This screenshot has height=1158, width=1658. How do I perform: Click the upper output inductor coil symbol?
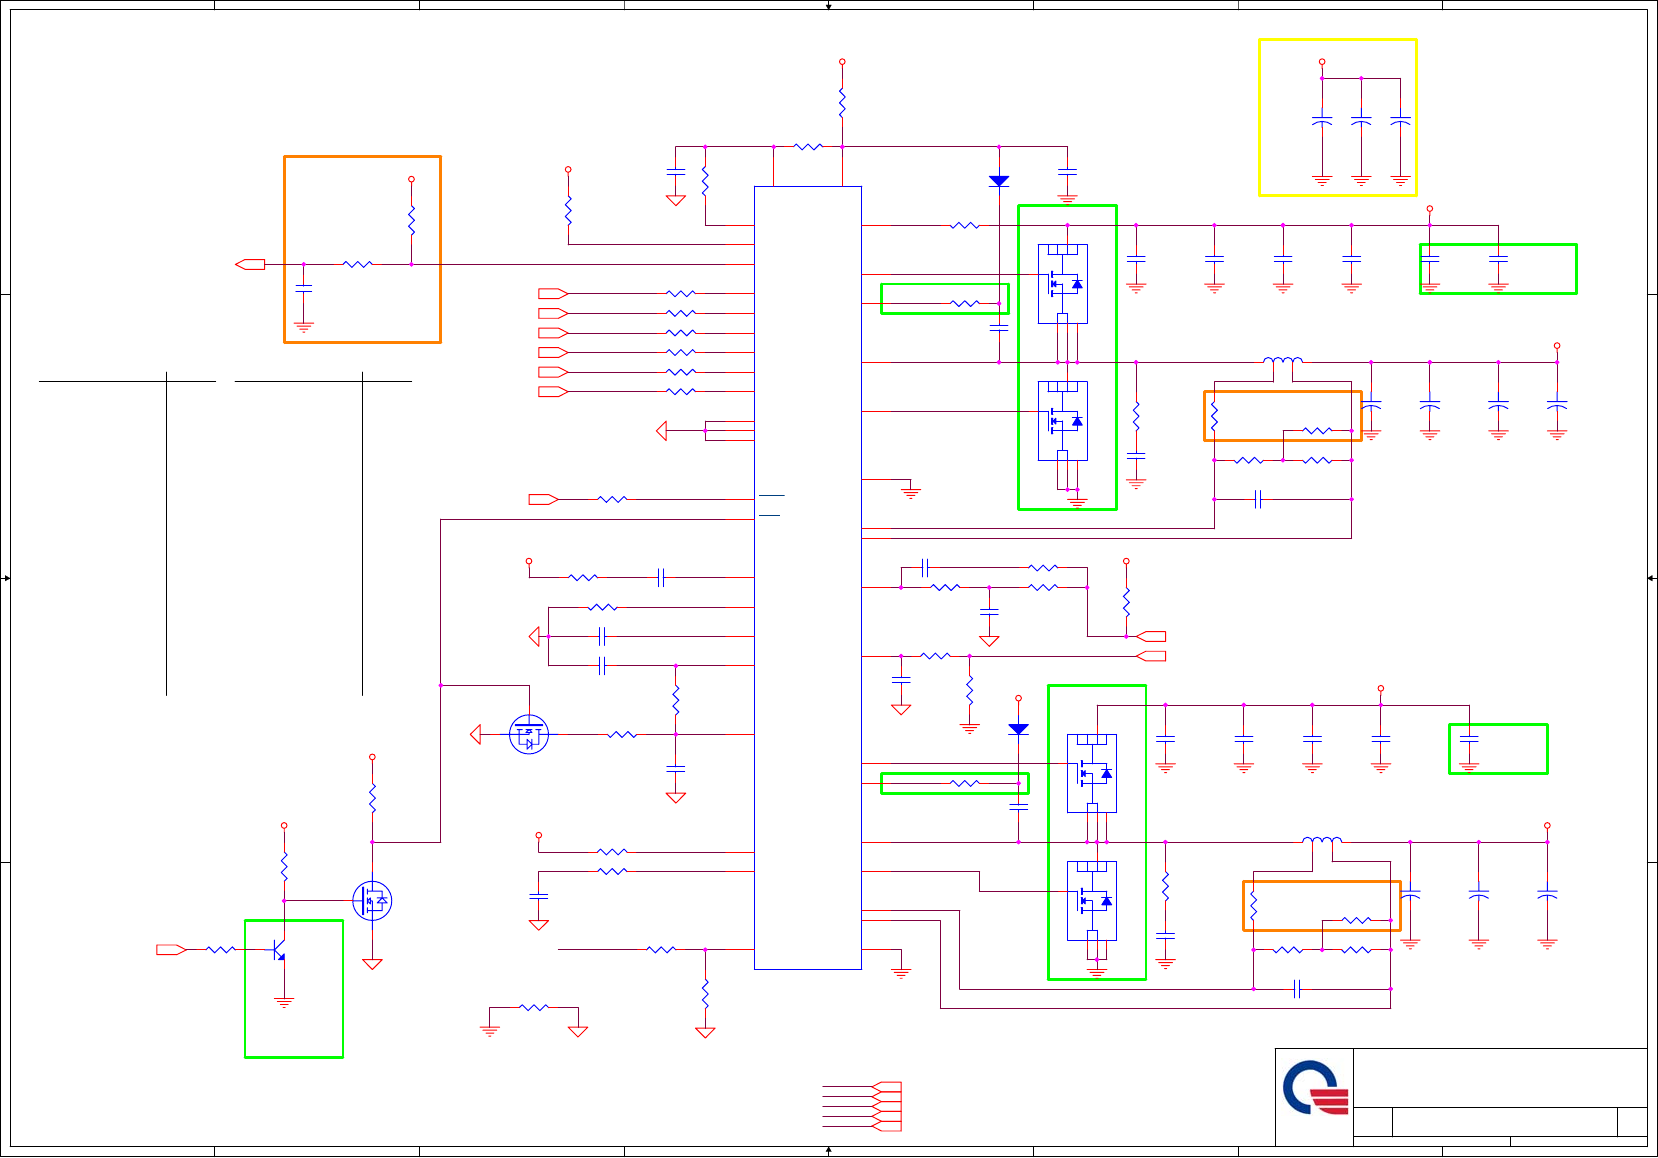coord(1283,360)
